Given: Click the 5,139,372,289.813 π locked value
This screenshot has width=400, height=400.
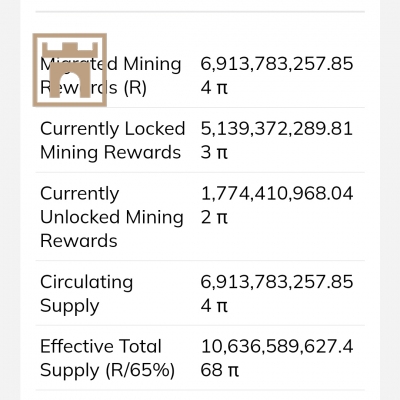Looking at the screenshot, I should pyautogui.click(x=277, y=140).
